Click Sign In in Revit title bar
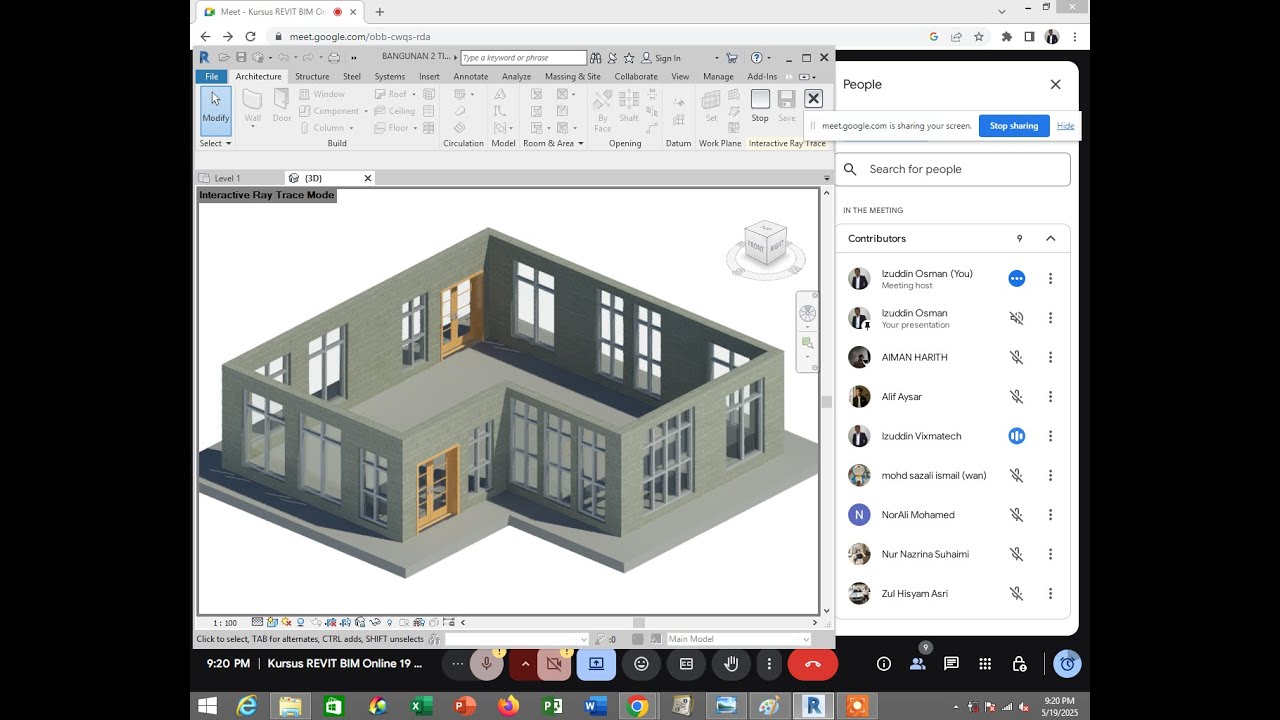The image size is (1280, 720). click(x=661, y=58)
